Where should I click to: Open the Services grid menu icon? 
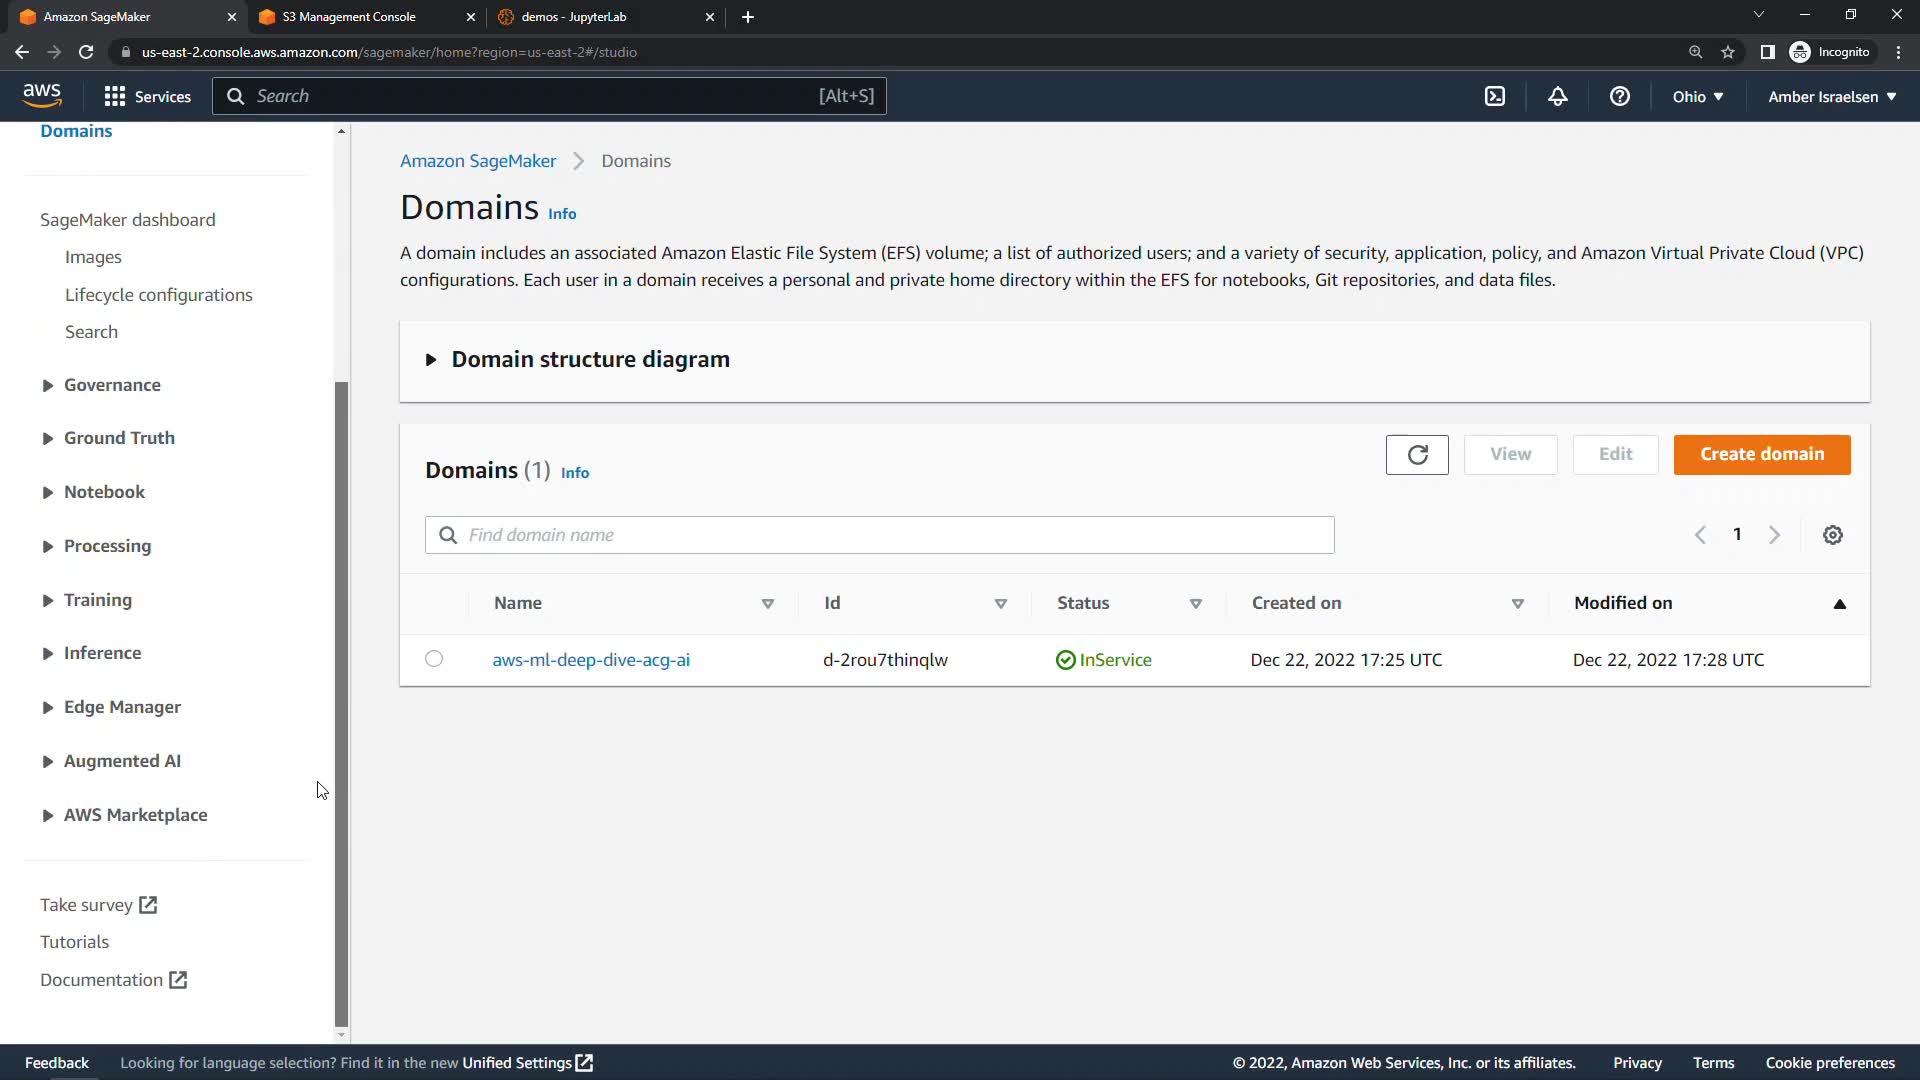tap(115, 96)
